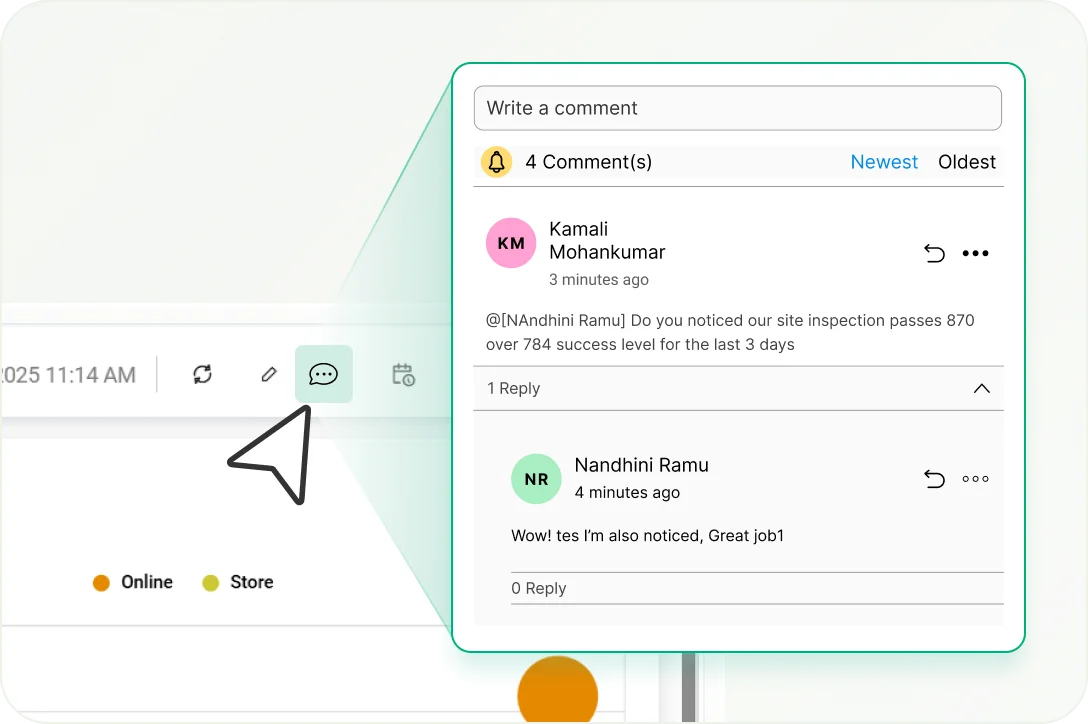Collapse the 1 Reply thread chevron
Image resolution: width=1088 pixels, height=724 pixels.
(x=981, y=388)
